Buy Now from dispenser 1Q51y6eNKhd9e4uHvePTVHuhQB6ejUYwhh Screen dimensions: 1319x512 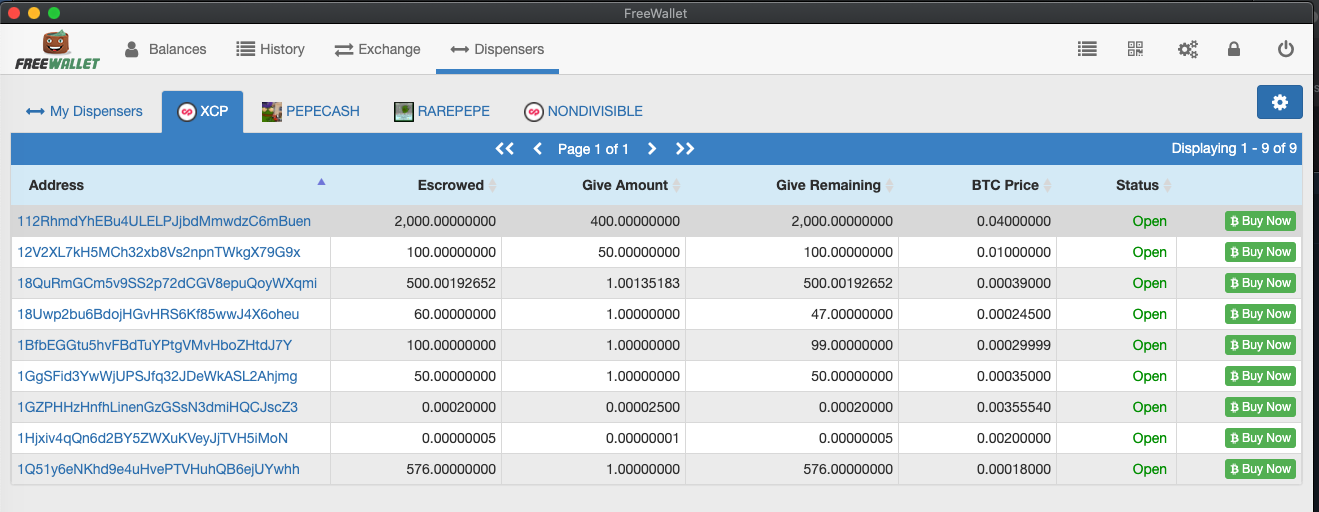(x=1260, y=469)
